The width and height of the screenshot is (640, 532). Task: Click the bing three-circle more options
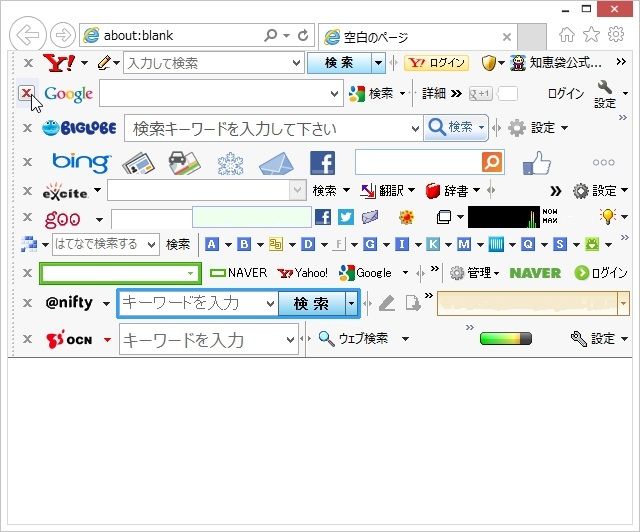coord(604,162)
